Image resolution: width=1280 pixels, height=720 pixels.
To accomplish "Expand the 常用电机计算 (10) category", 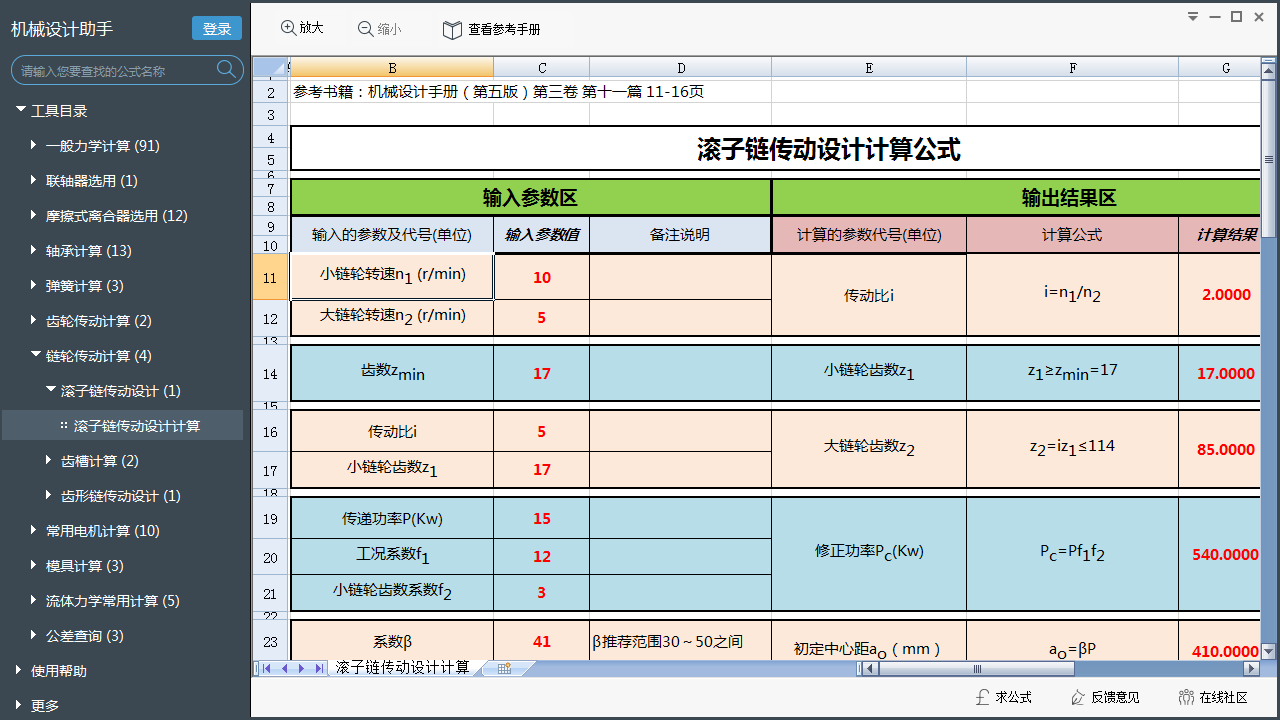I will [x=33, y=531].
